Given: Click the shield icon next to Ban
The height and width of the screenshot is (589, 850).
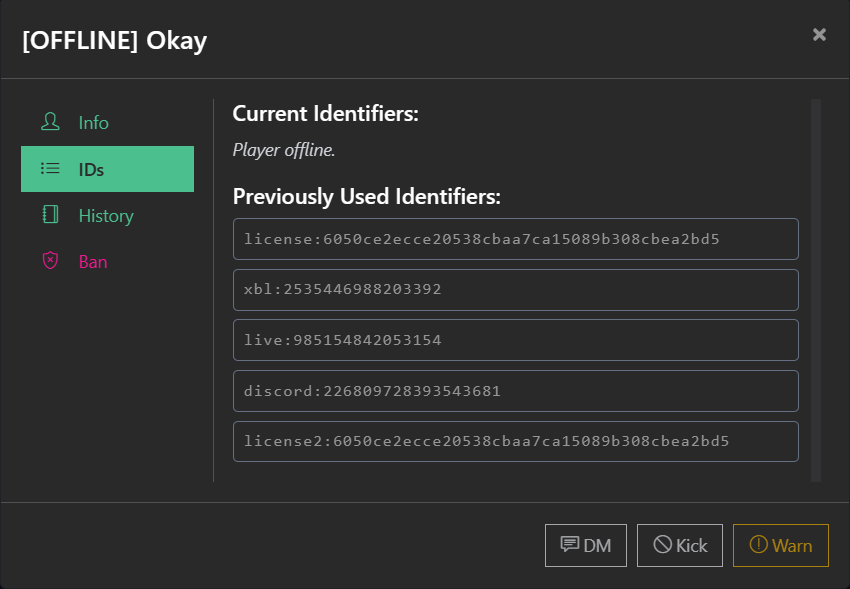Looking at the screenshot, I should [49, 261].
